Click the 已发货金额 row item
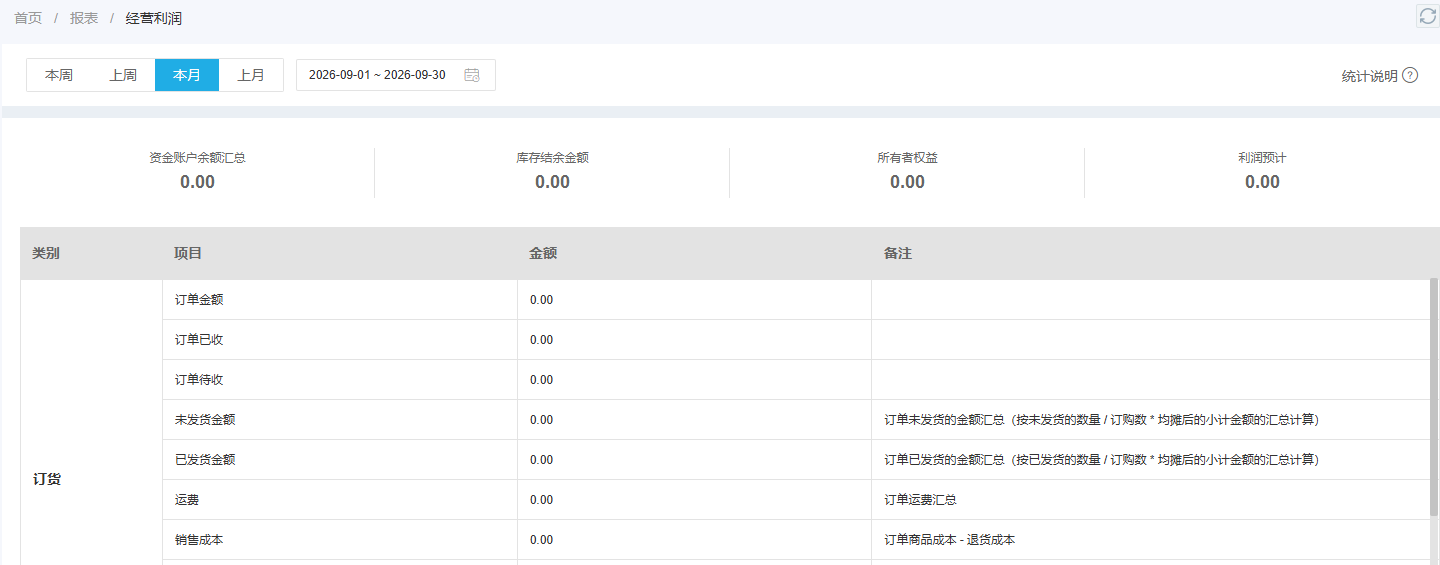The width and height of the screenshot is (1440, 565). 205,460
